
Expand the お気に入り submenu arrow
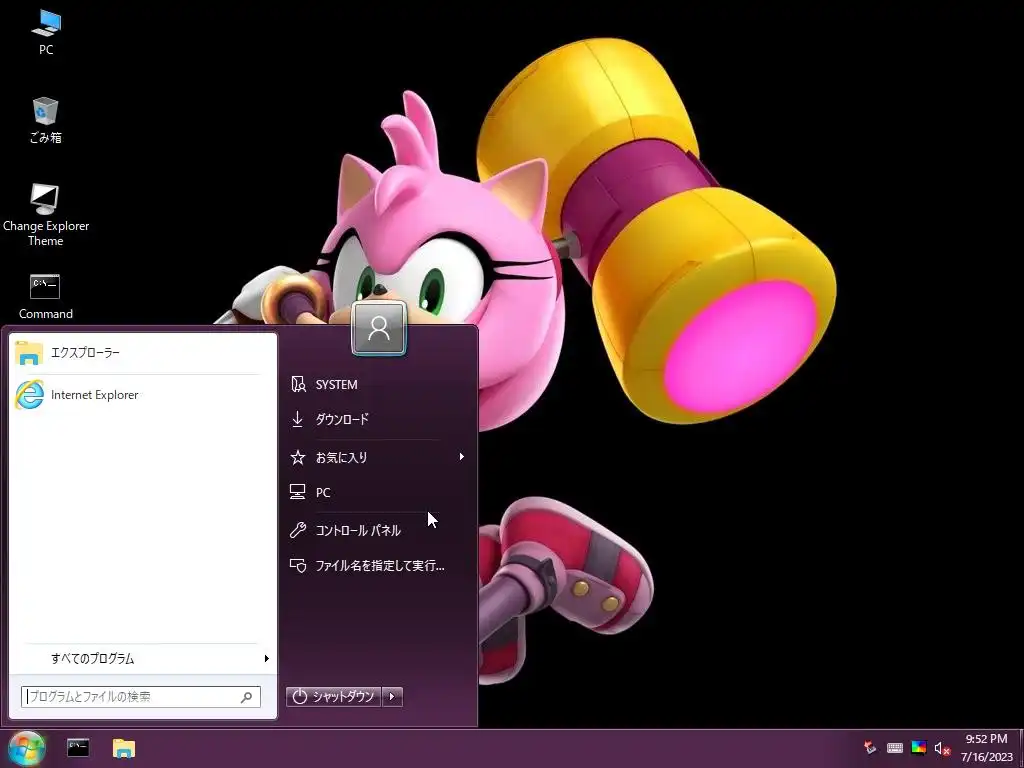[462, 456]
